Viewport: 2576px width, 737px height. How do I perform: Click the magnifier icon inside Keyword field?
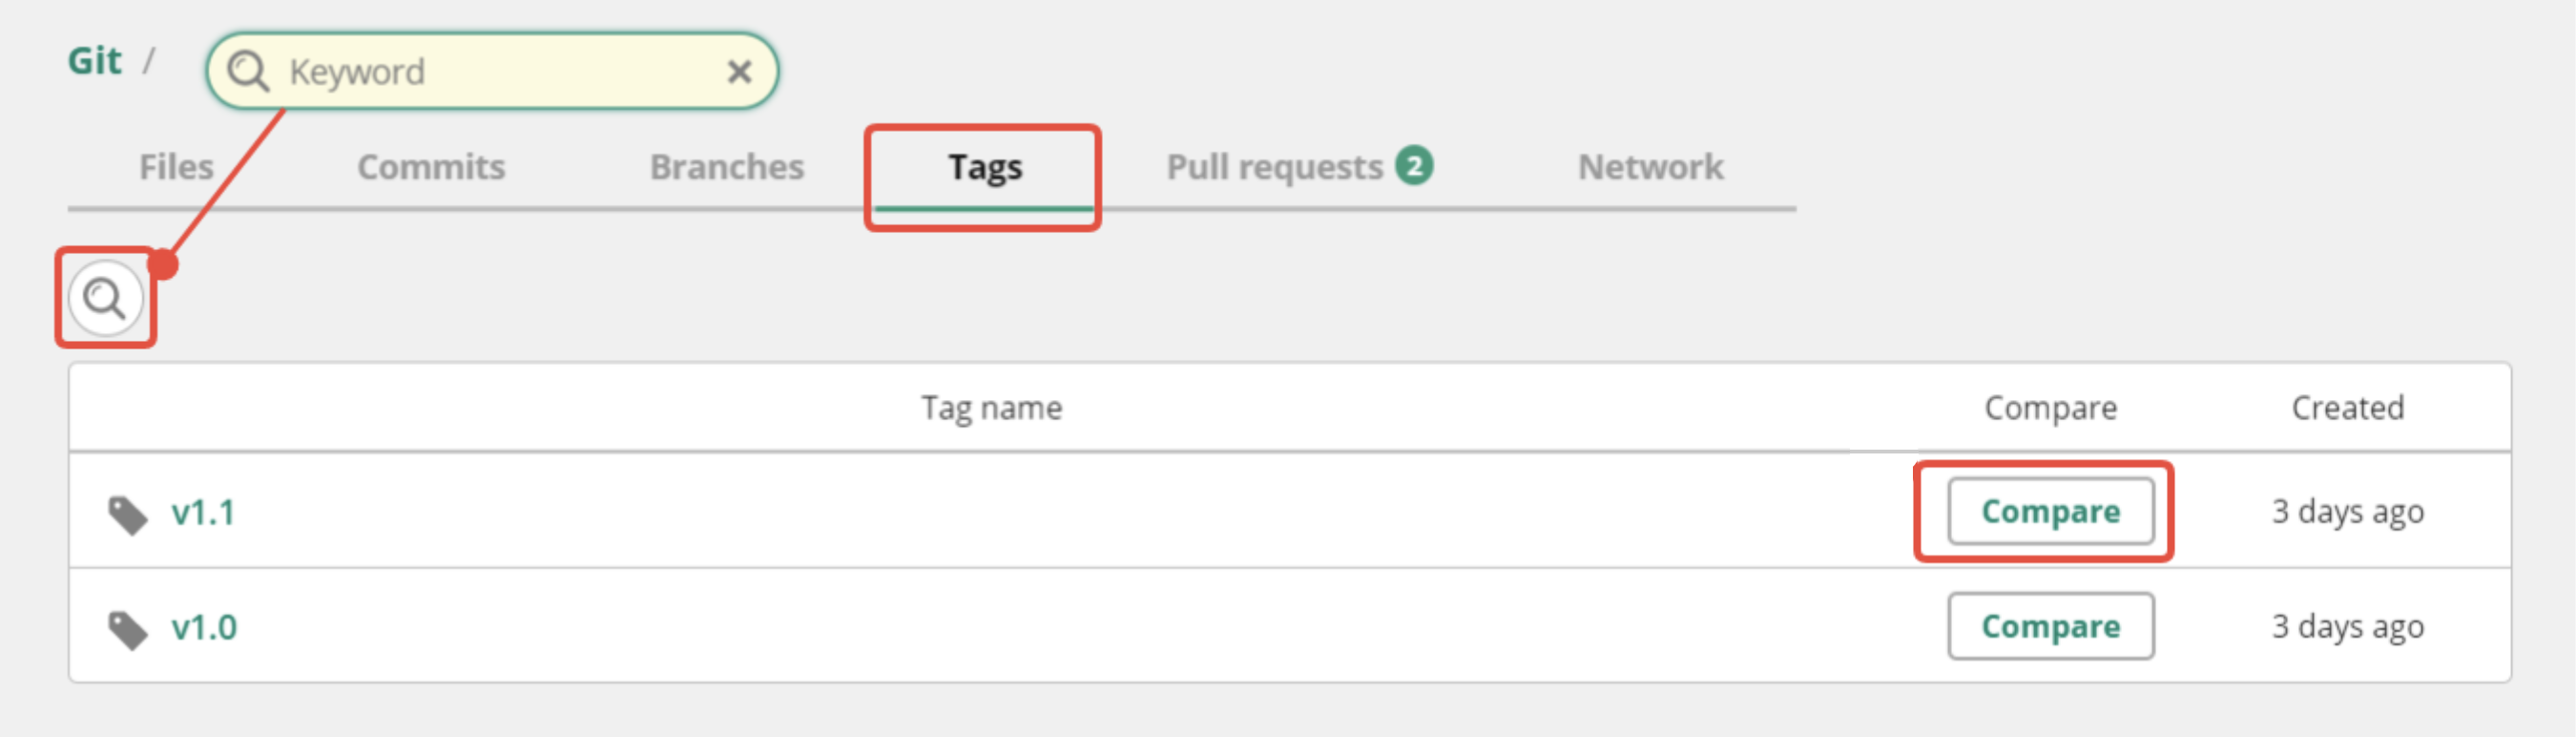click(247, 72)
